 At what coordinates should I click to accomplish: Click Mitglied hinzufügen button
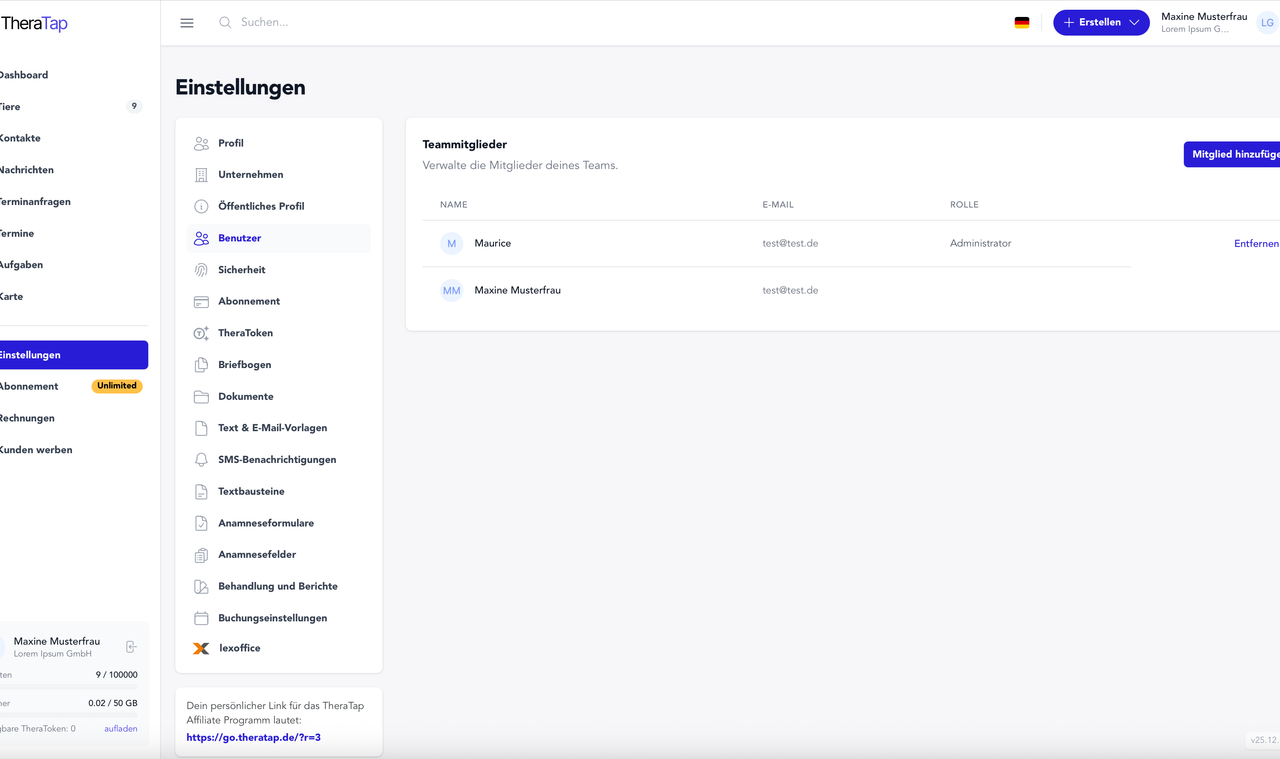tap(1233, 154)
